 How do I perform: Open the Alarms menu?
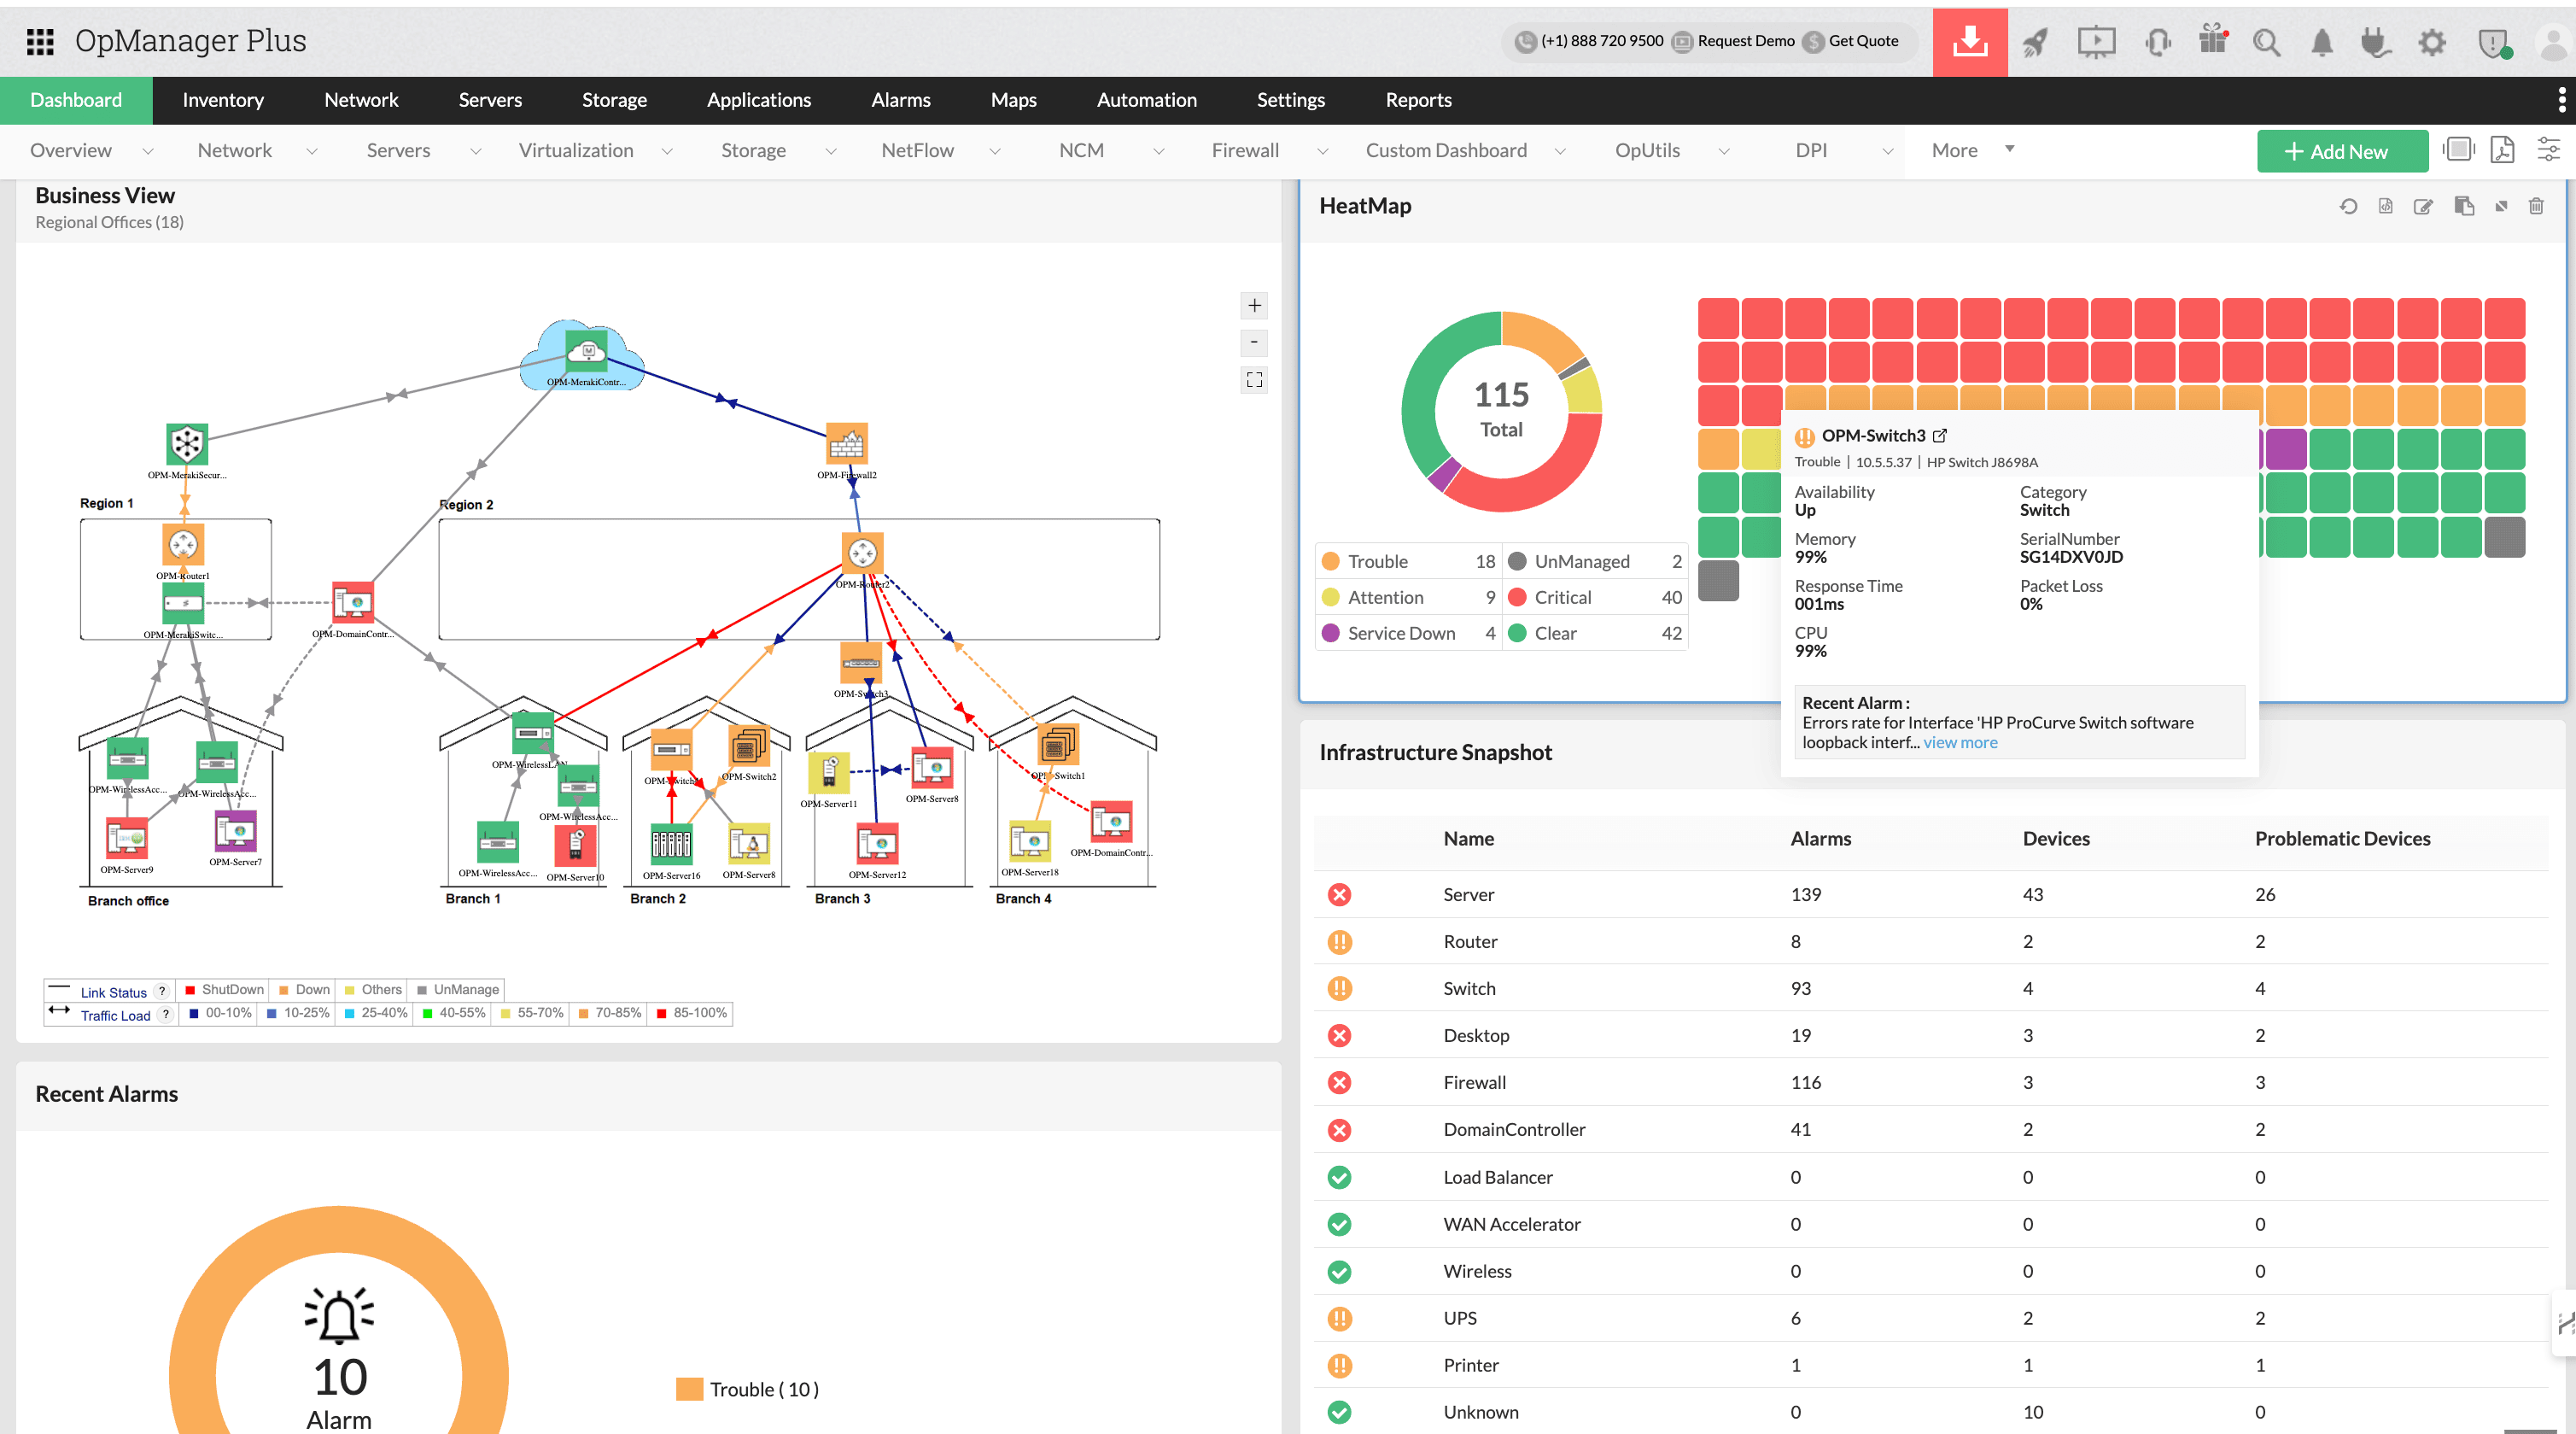coord(900,100)
